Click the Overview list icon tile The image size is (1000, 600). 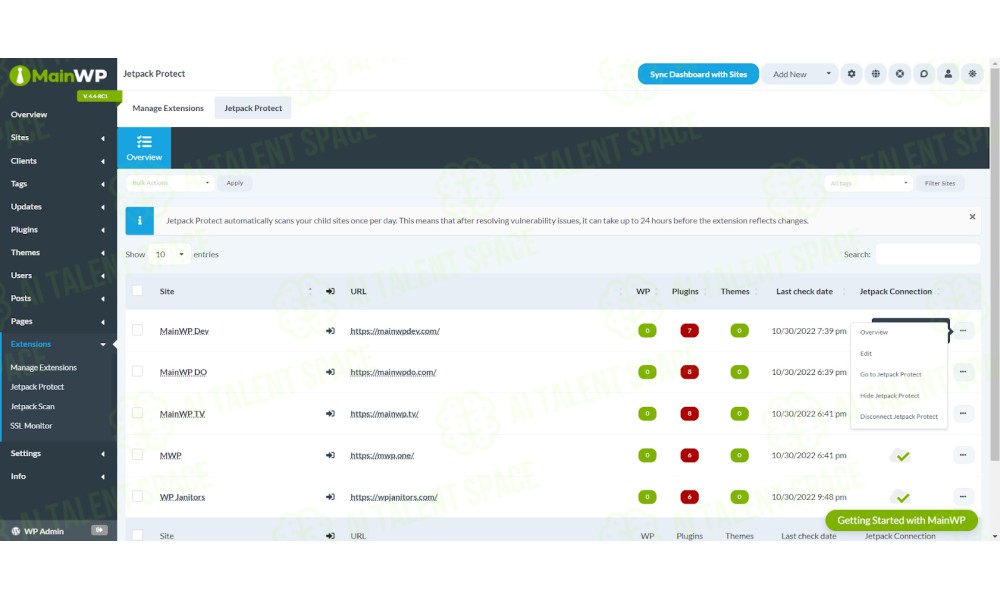point(144,148)
